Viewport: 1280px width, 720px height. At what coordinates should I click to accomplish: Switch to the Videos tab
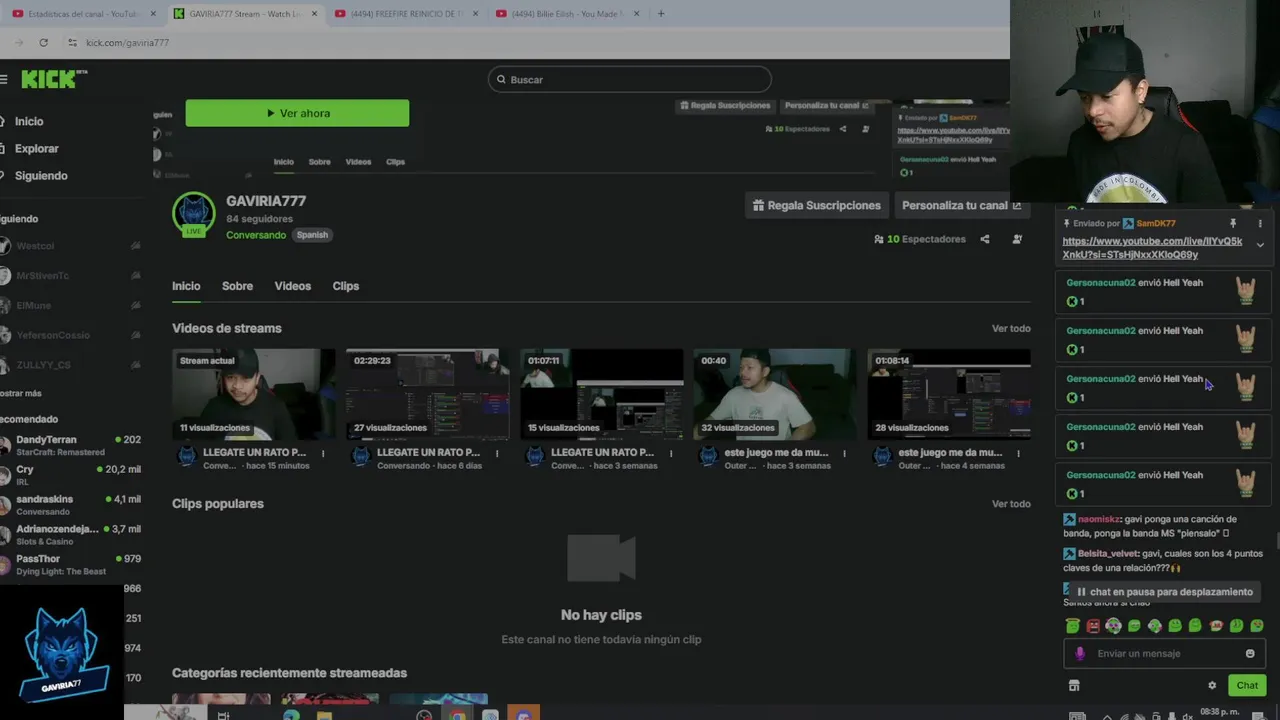pos(293,286)
